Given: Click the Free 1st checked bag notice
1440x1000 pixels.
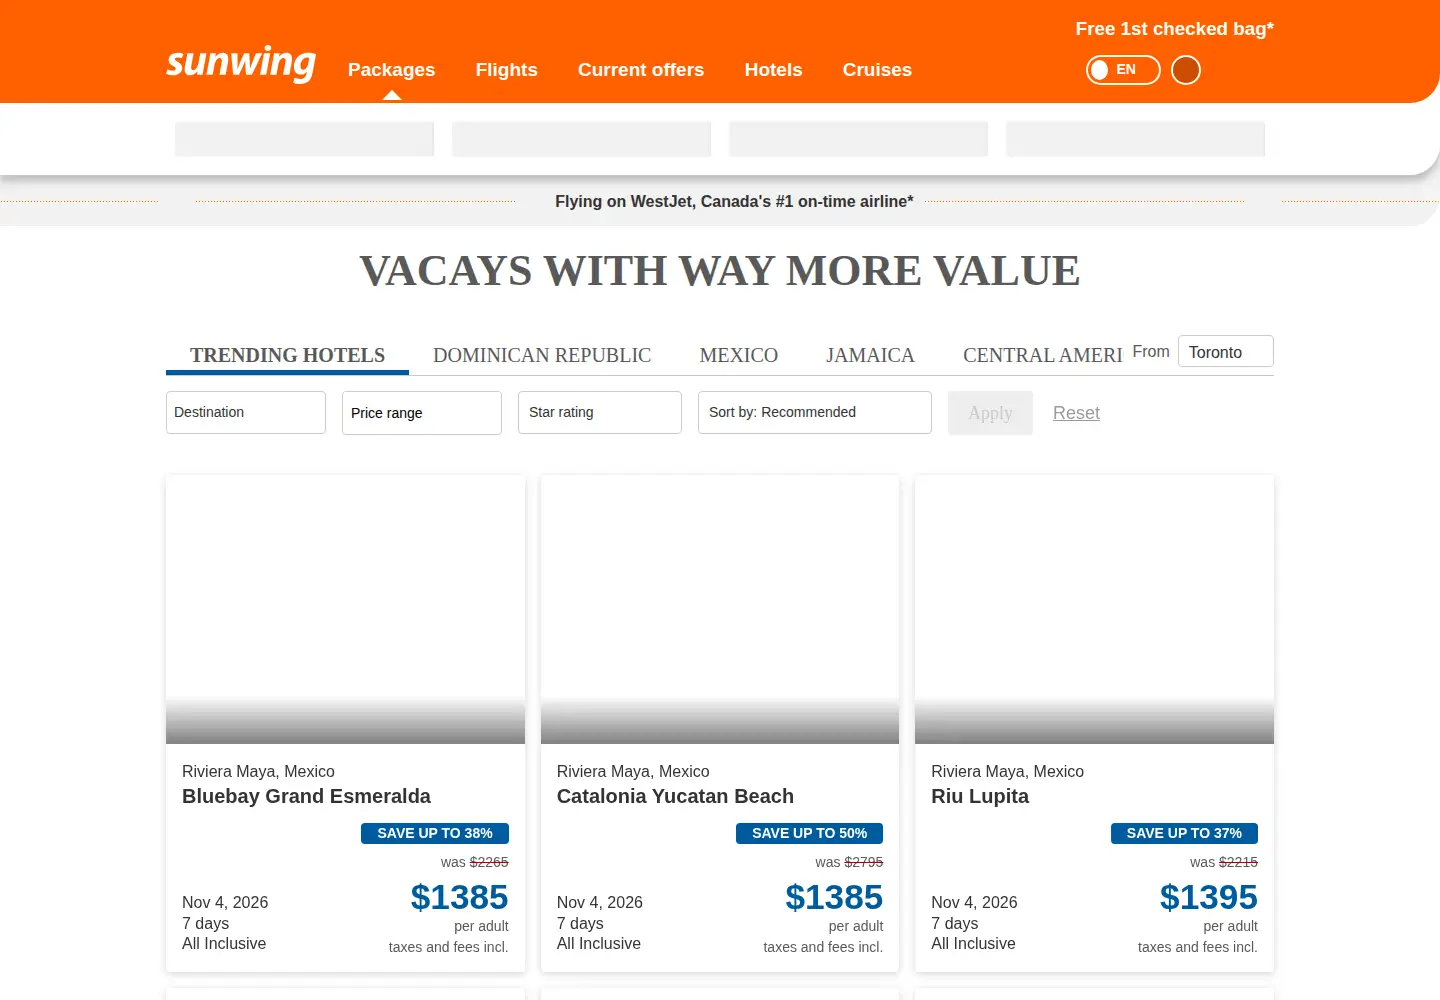Looking at the screenshot, I should pos(1175,29).
